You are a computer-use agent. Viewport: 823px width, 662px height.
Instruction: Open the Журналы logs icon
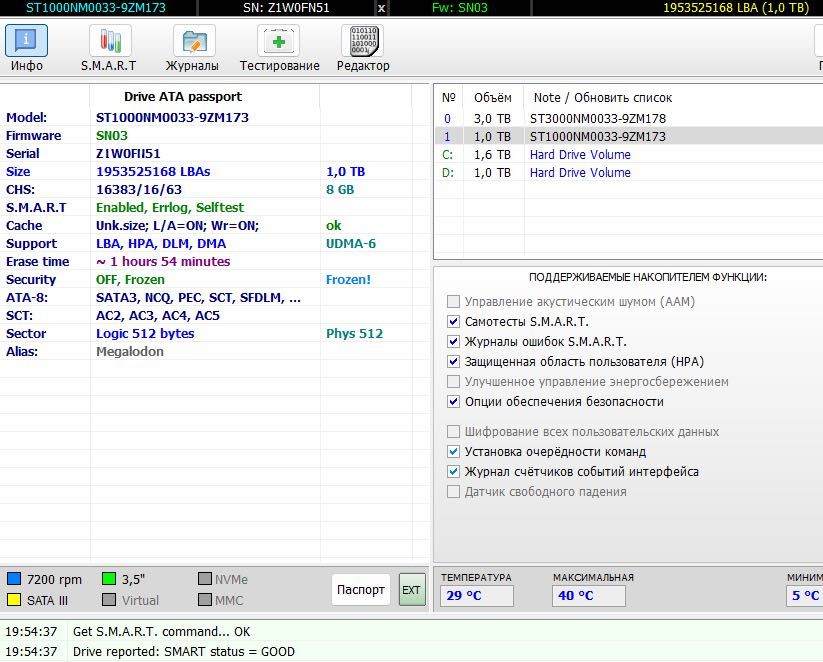(194, 40)
